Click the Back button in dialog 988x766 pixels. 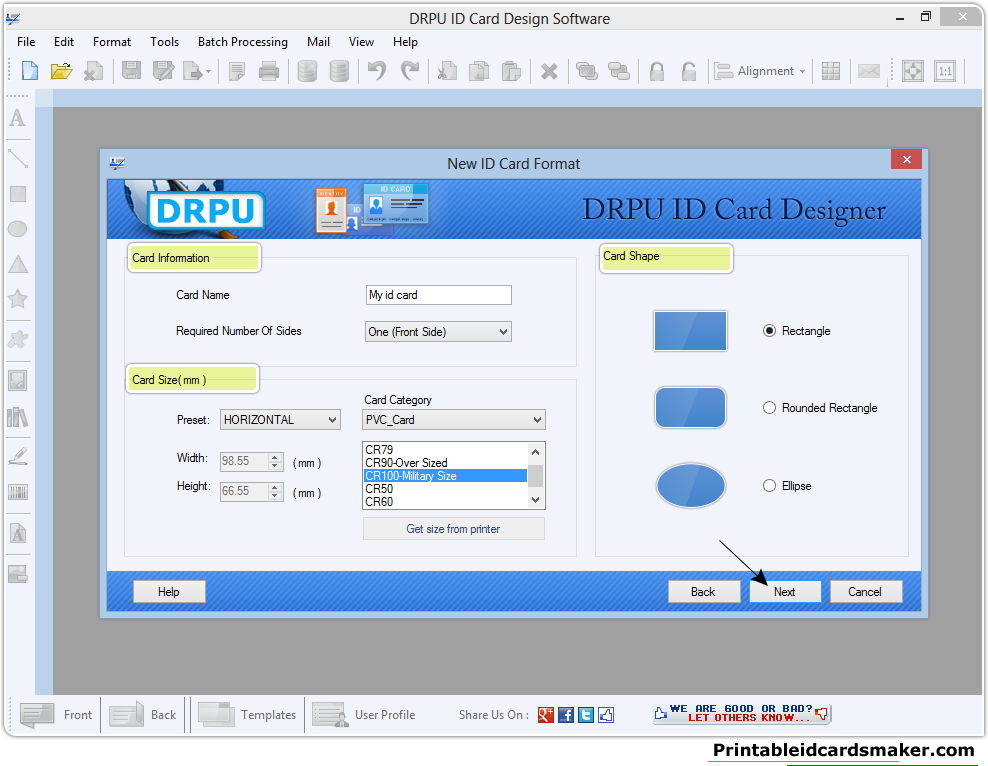point(703,592)
